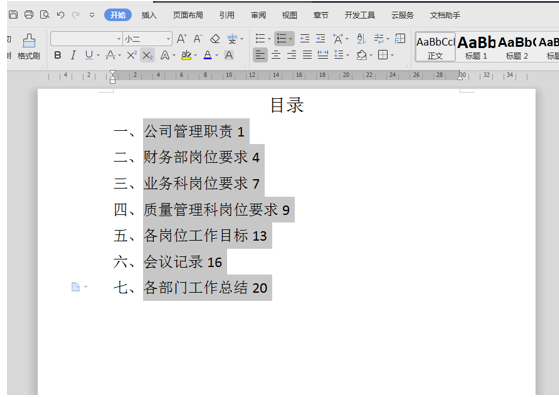Click the borders icon
Screen dimensions: 559x397
coord(383,55)
